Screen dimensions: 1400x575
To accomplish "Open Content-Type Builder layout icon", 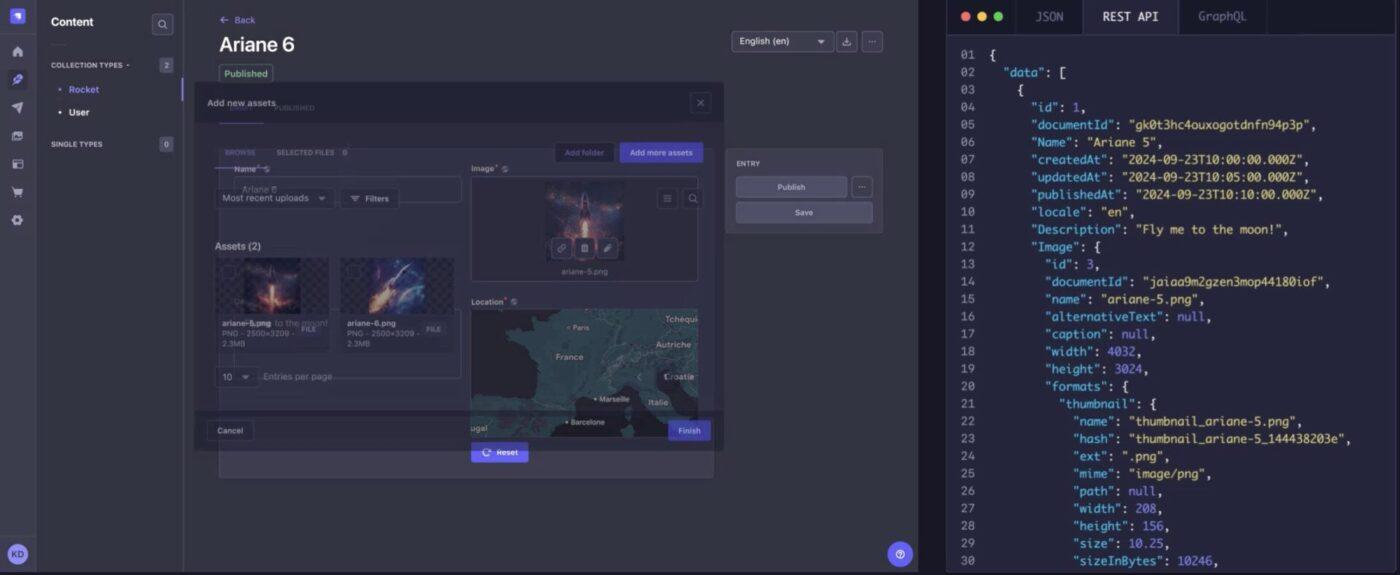I will click(x=17, y=164).
